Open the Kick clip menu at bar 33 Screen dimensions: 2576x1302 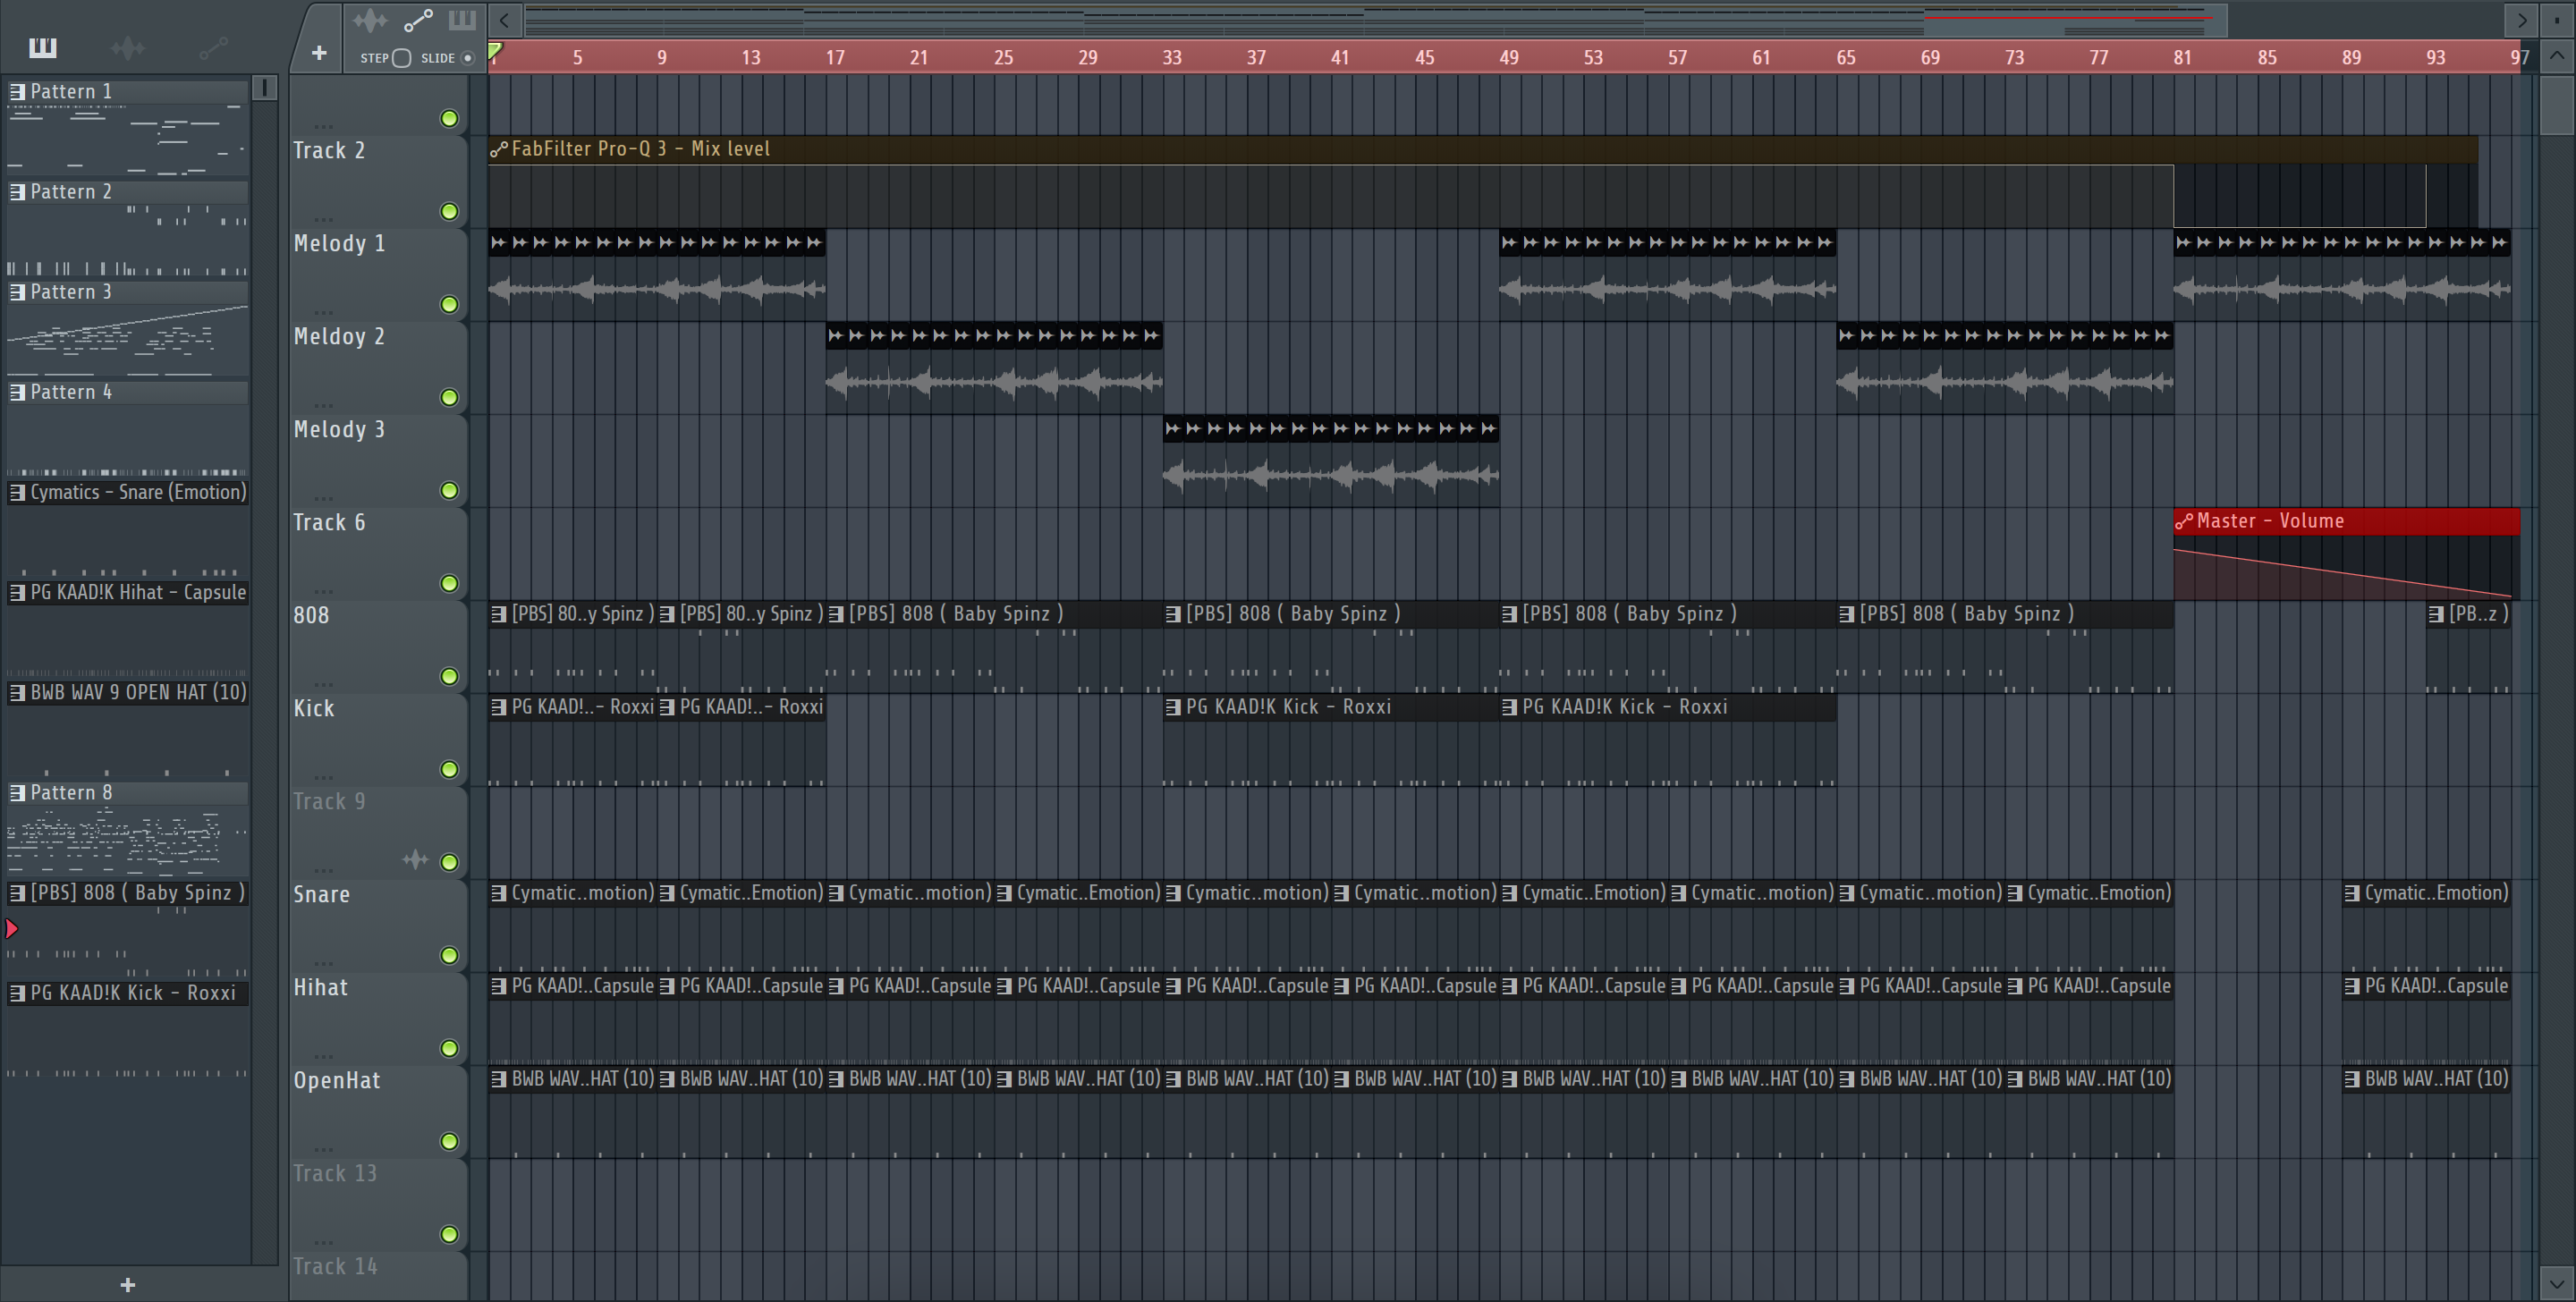tap(1173, 707)
